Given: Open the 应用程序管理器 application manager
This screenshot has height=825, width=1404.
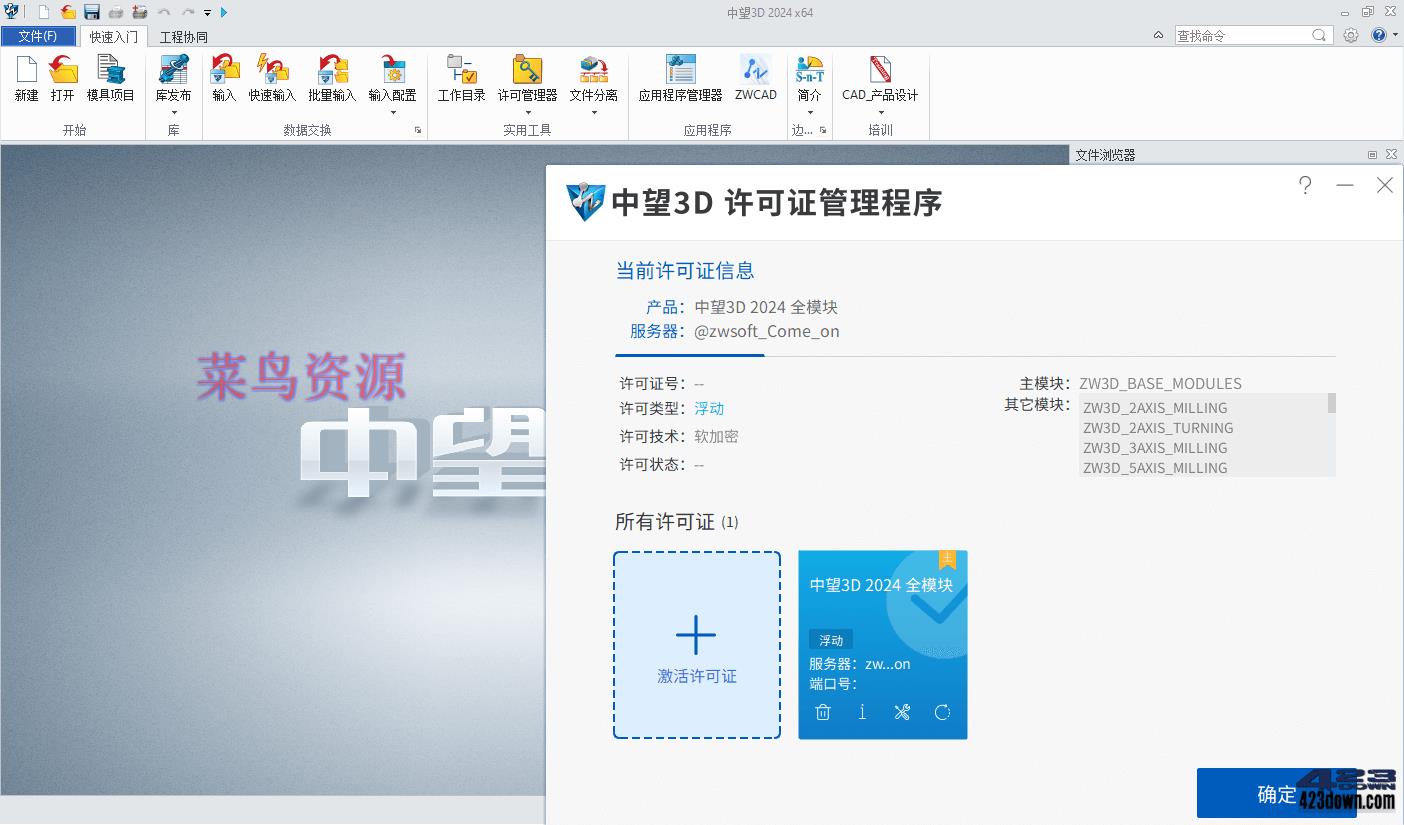Looking at the screenshot, I should click(x=680, y=78).
